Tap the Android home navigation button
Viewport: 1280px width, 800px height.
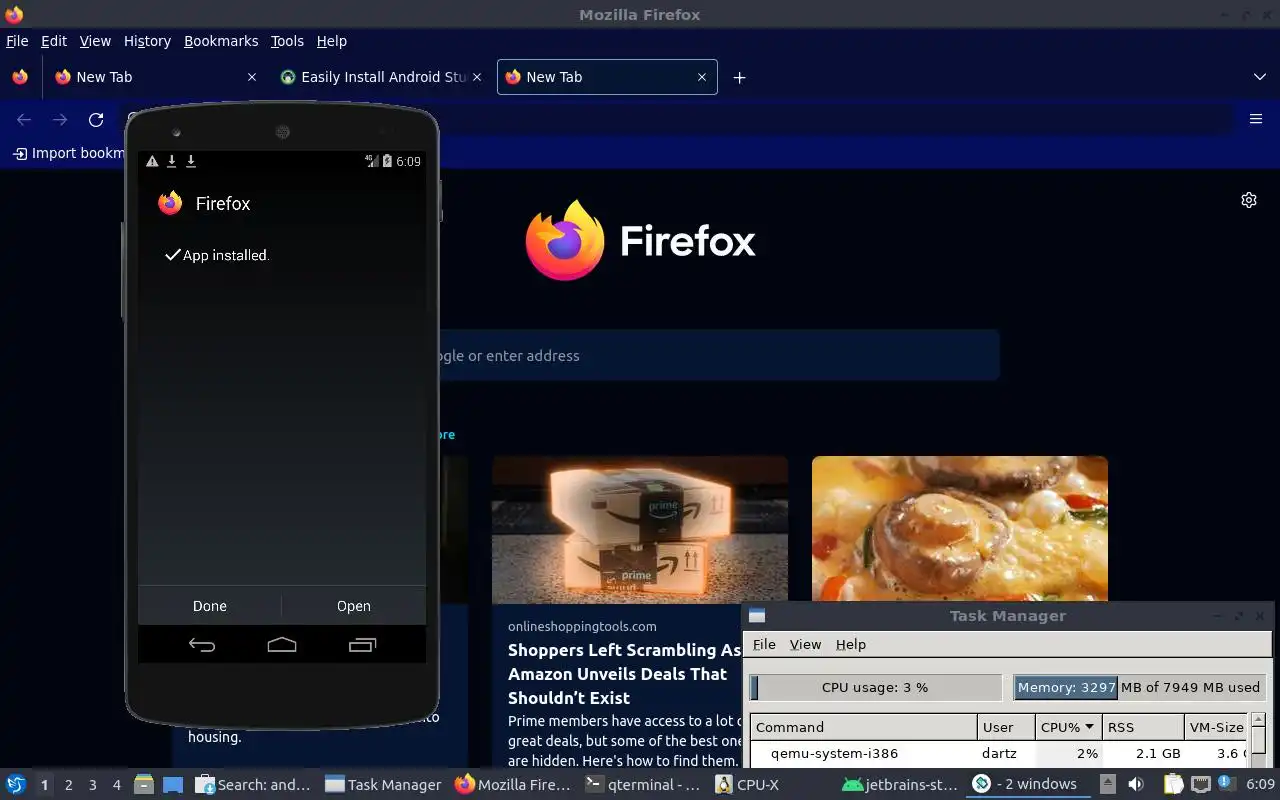pos(282,645)
